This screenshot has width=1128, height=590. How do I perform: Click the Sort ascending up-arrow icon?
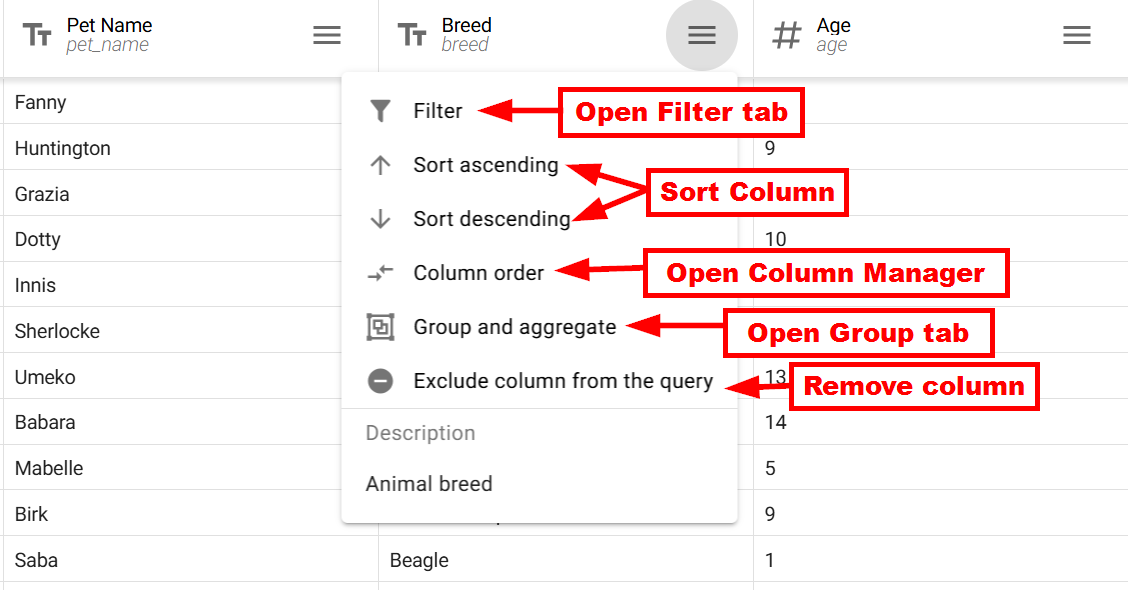(380, 165)
